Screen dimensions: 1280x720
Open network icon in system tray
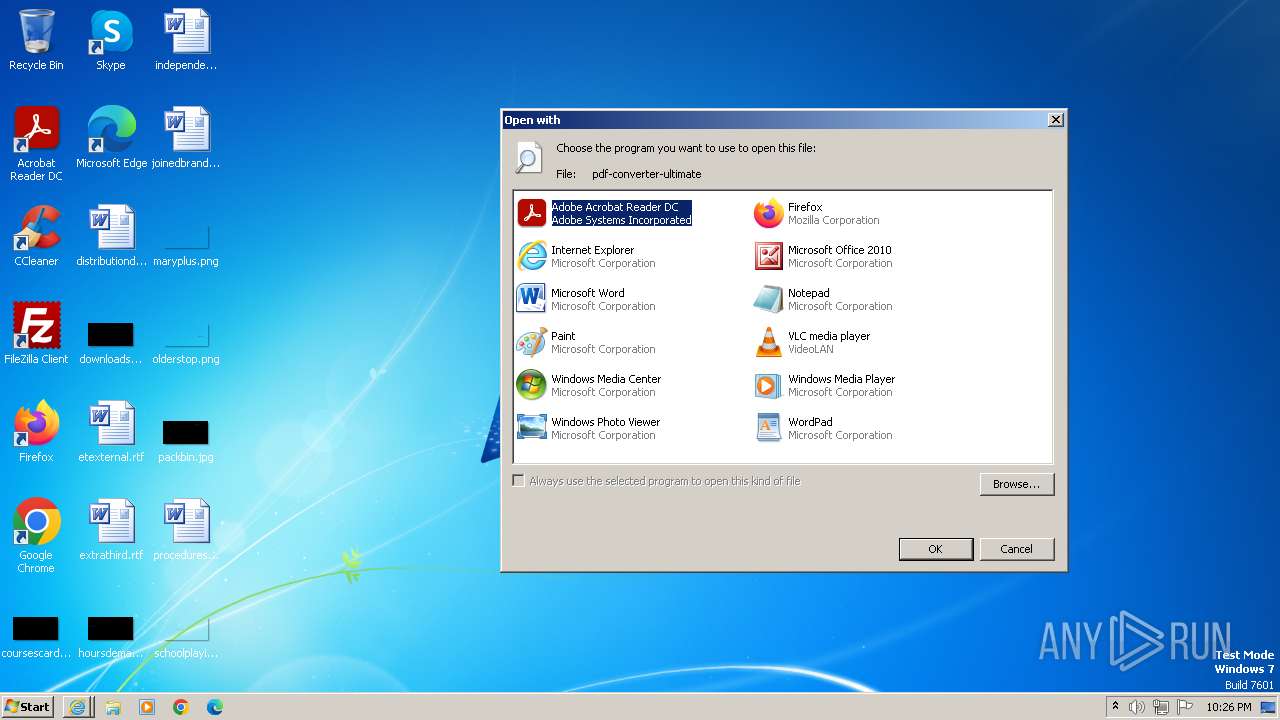coord(1161,707)
